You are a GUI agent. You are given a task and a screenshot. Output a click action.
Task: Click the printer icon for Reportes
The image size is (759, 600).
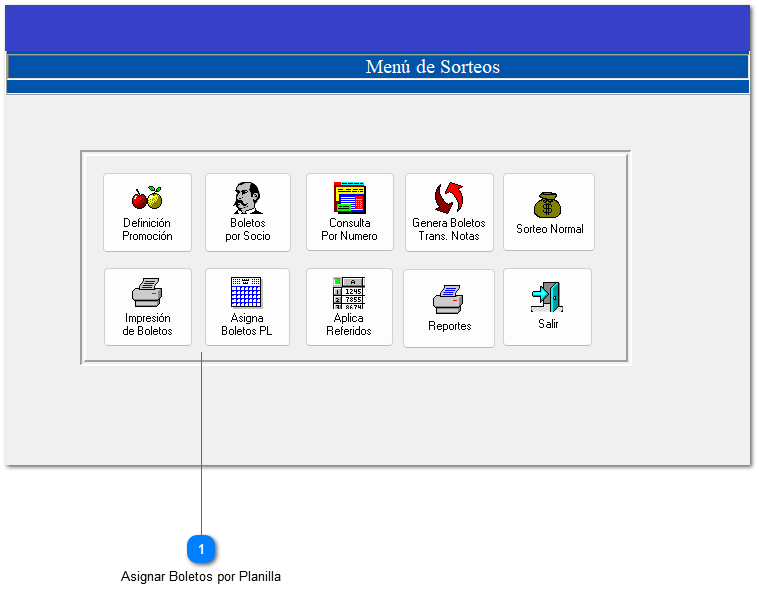[x=448, y=299]
